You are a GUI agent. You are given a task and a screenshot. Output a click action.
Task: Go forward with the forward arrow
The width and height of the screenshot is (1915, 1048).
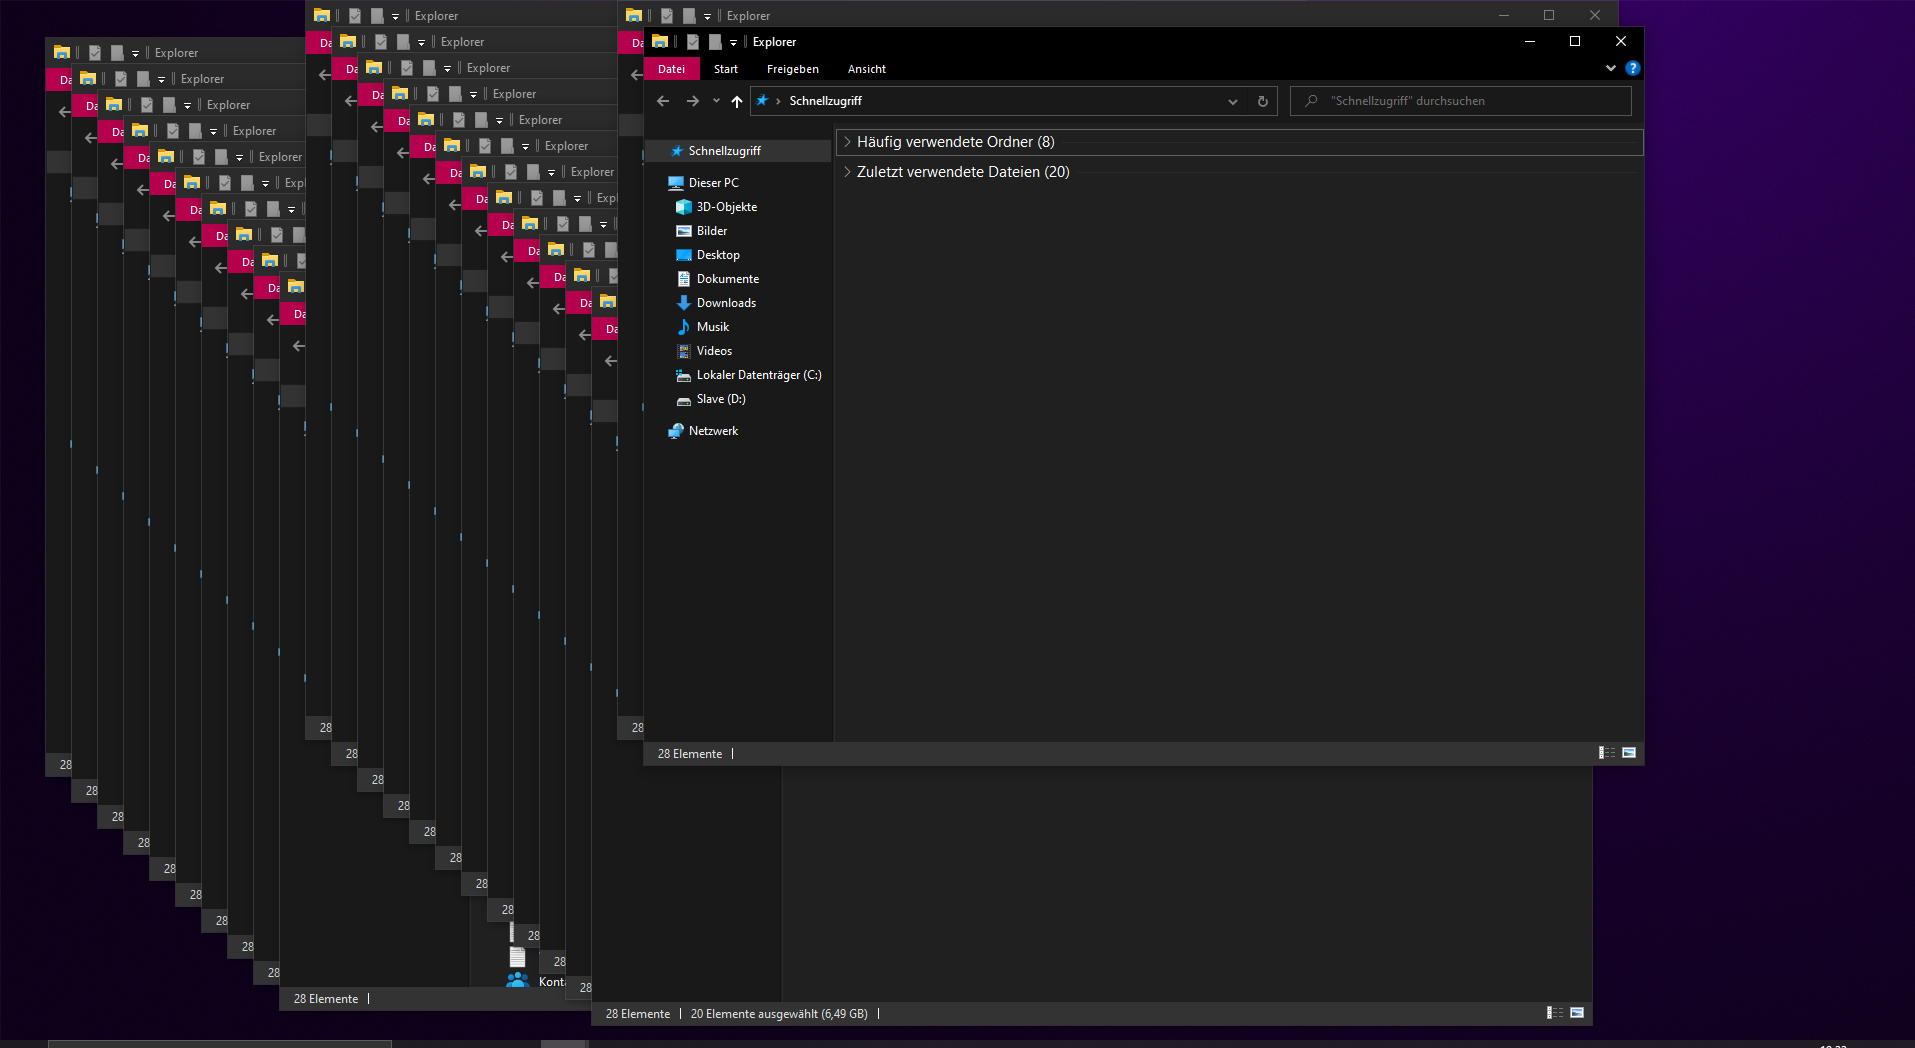(693, 101)
